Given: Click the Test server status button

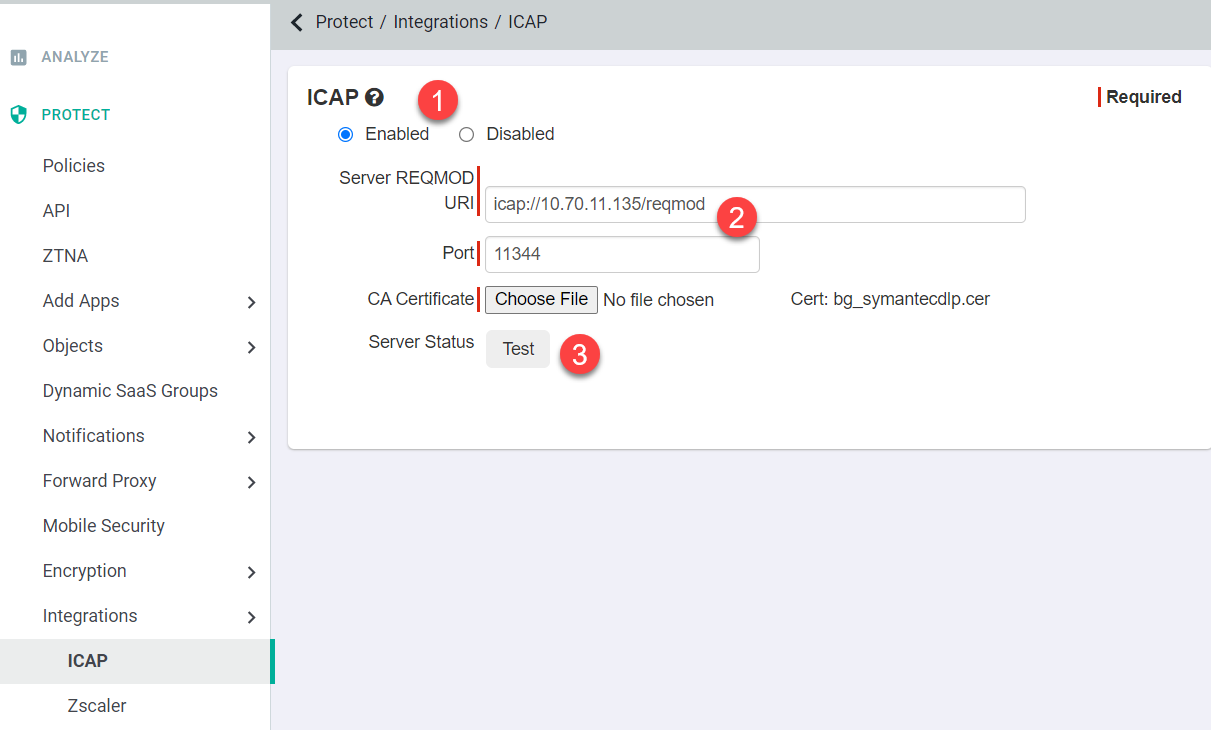Looking at the screenshot, I should [x=518, y=349].
